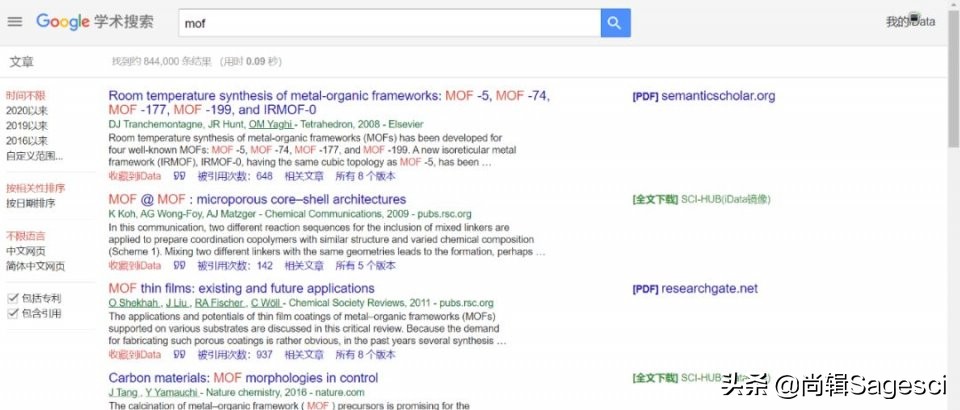This screenshot has width=960, height=410.
Task: View 被引用次数 648 citations
Action: point(234,176)
